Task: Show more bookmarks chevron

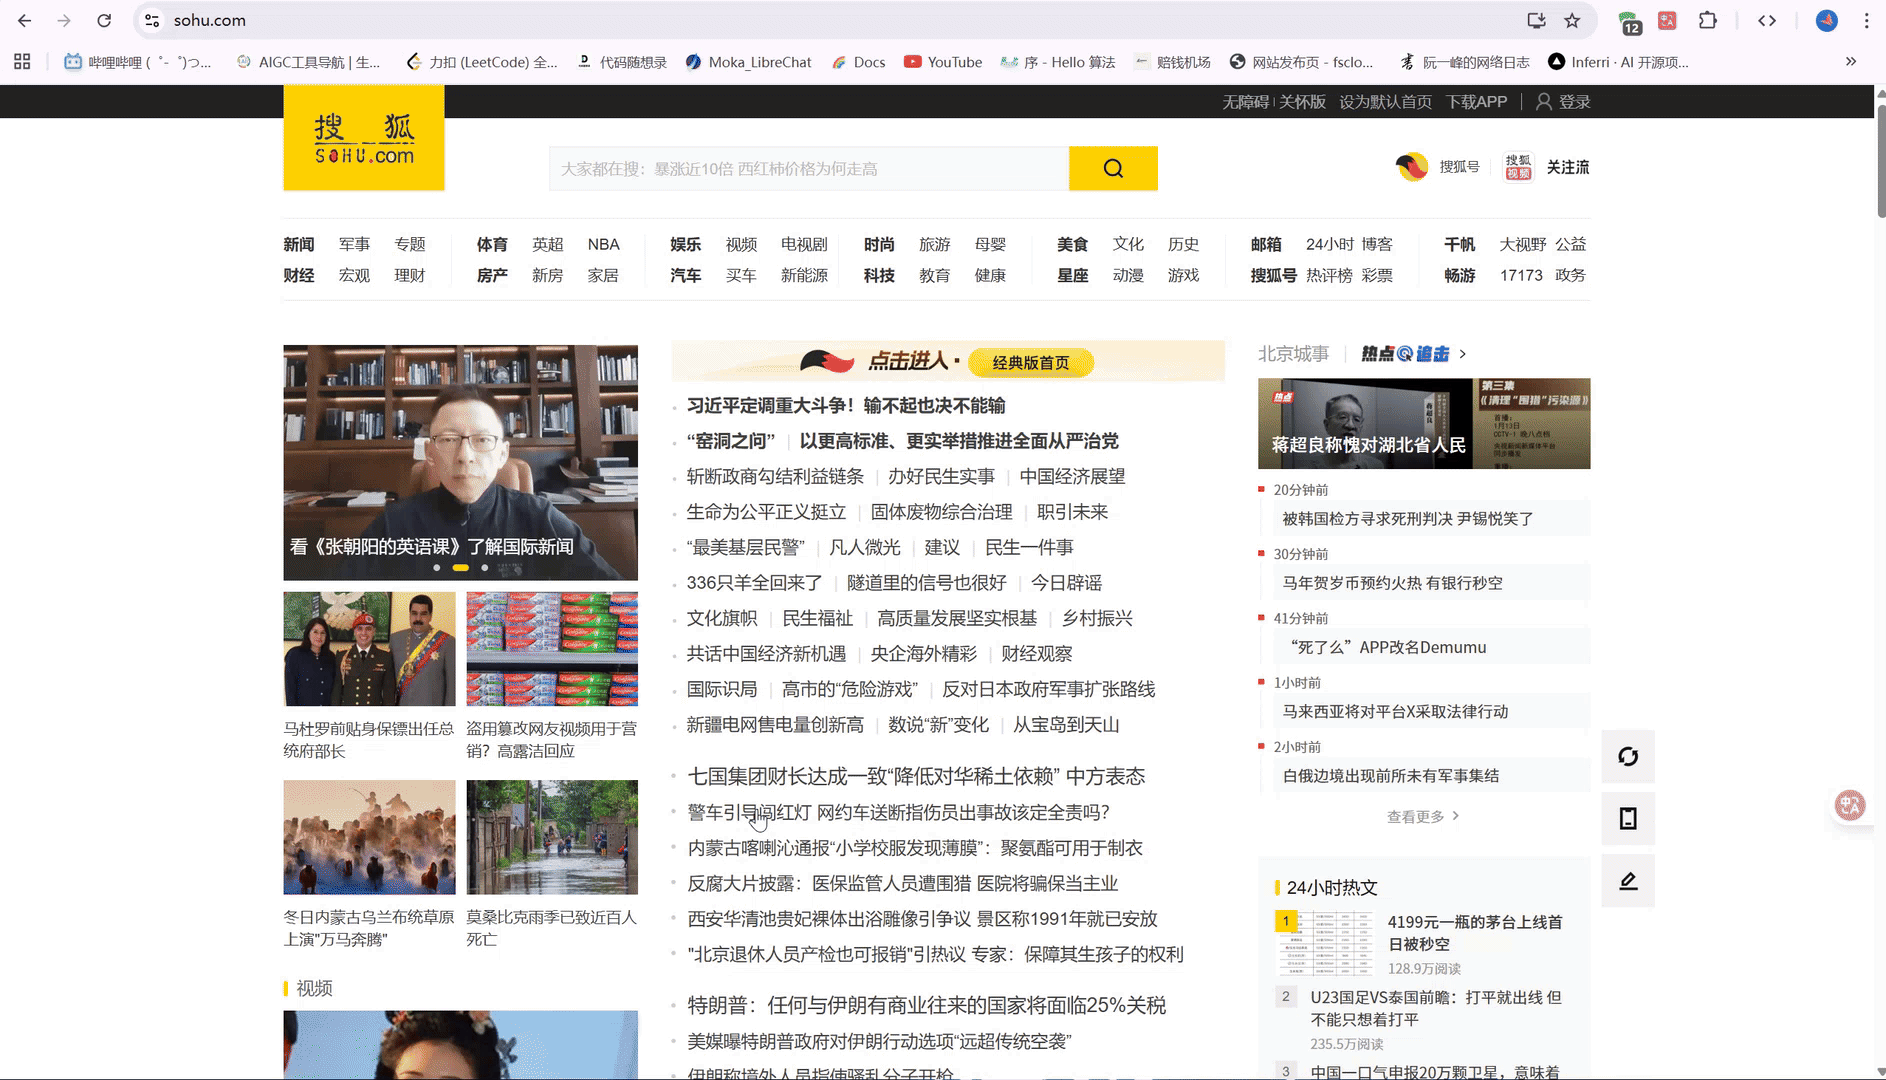Action: pyautogui.click(x=1851, y=62)
